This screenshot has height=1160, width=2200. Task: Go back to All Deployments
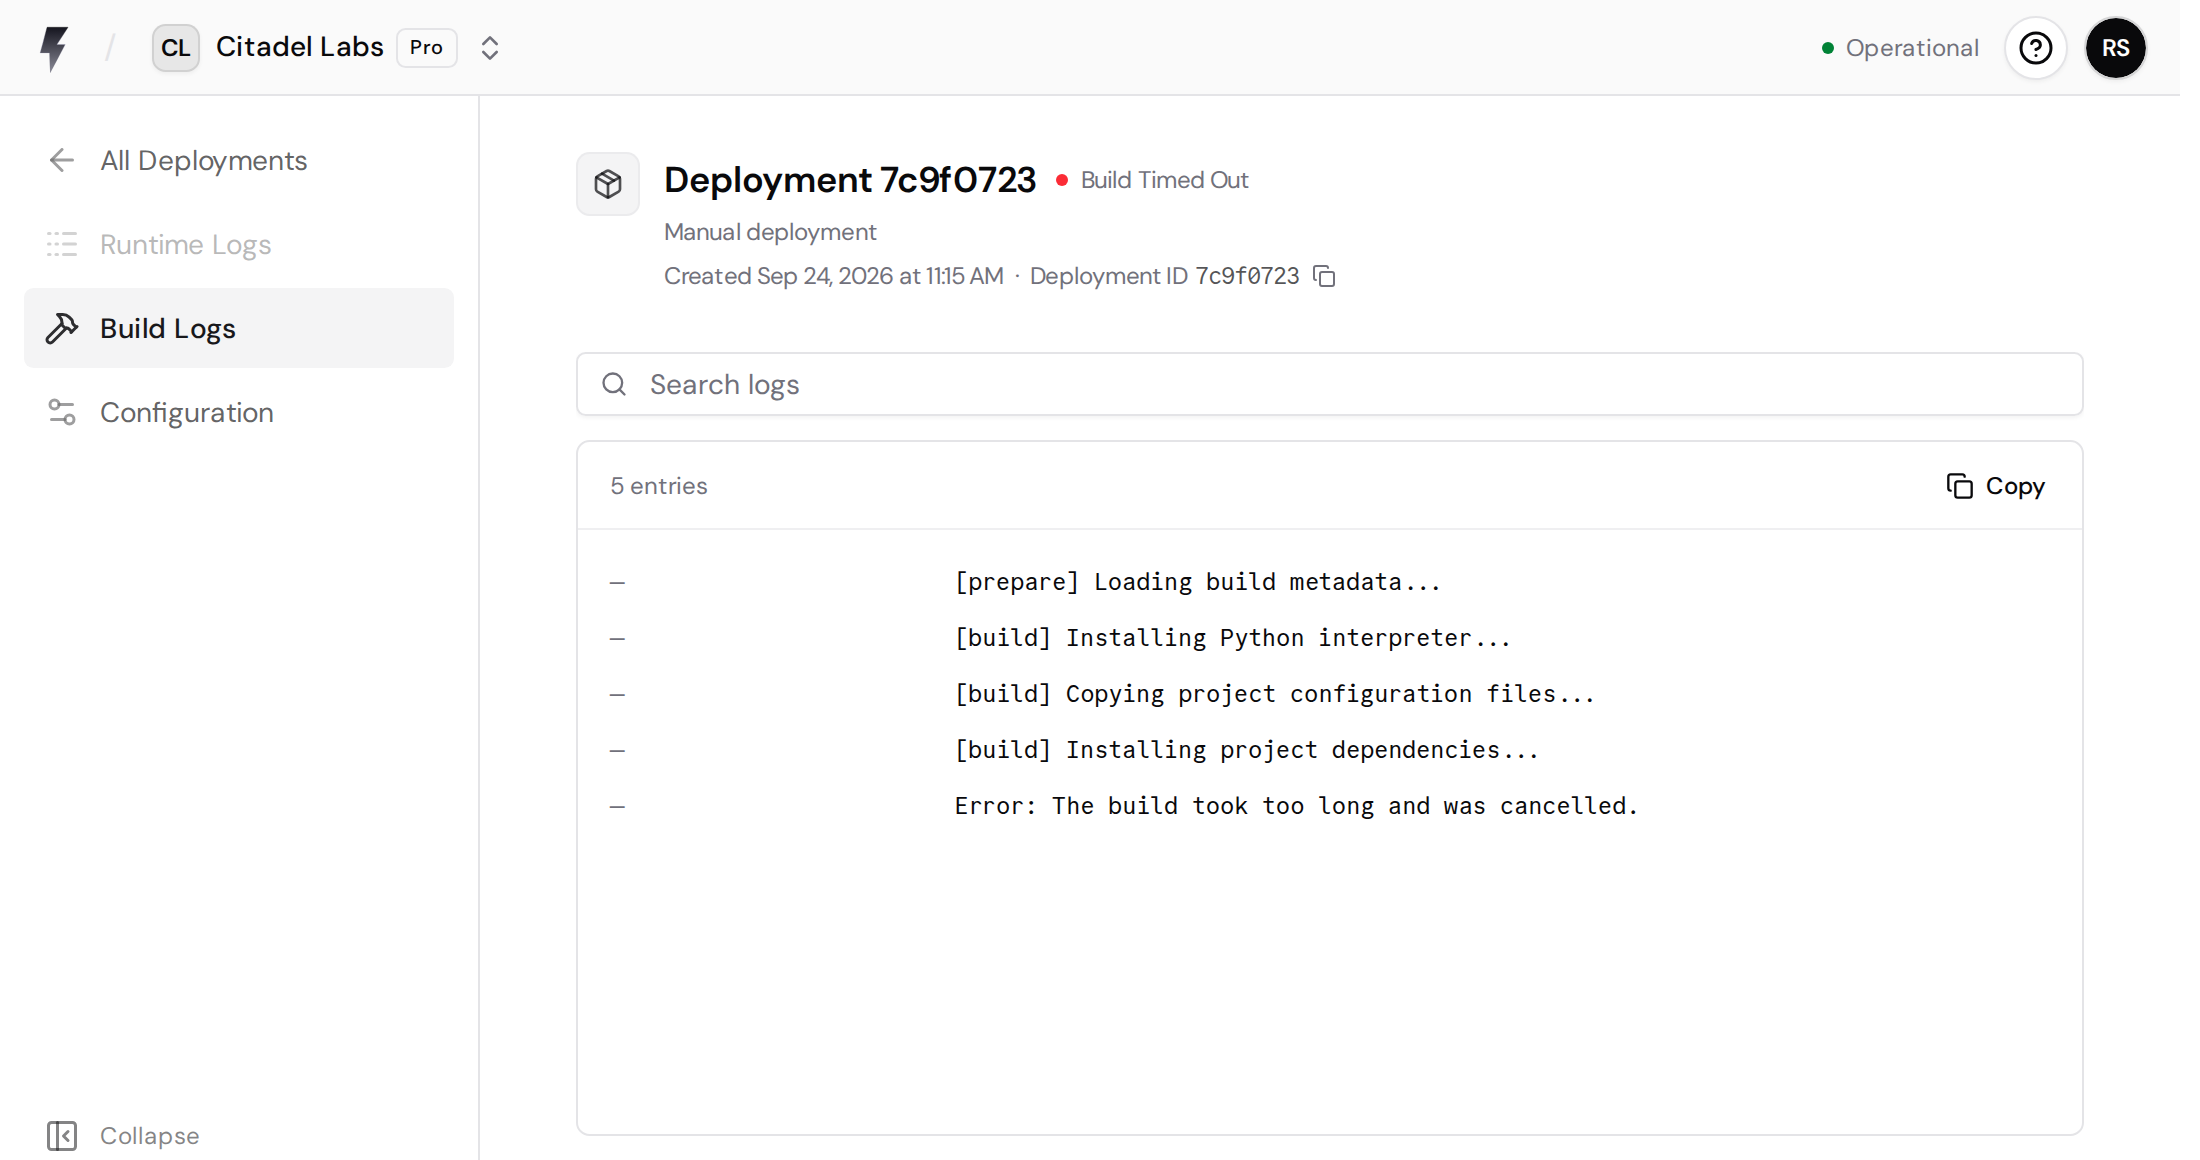[239, 160]
